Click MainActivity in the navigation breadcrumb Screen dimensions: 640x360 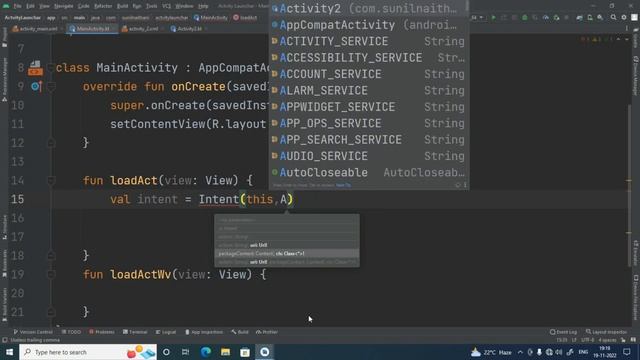211,18
